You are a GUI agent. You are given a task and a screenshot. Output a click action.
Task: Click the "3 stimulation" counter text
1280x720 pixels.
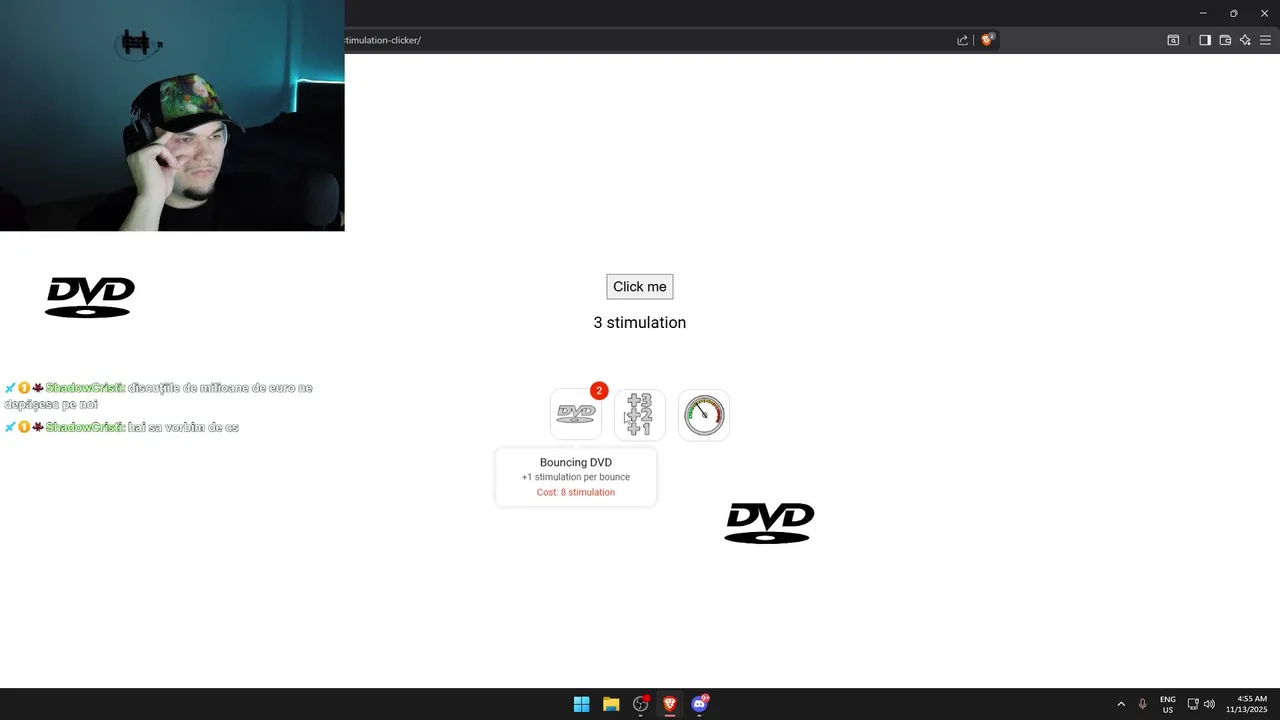tap(640, 323)
